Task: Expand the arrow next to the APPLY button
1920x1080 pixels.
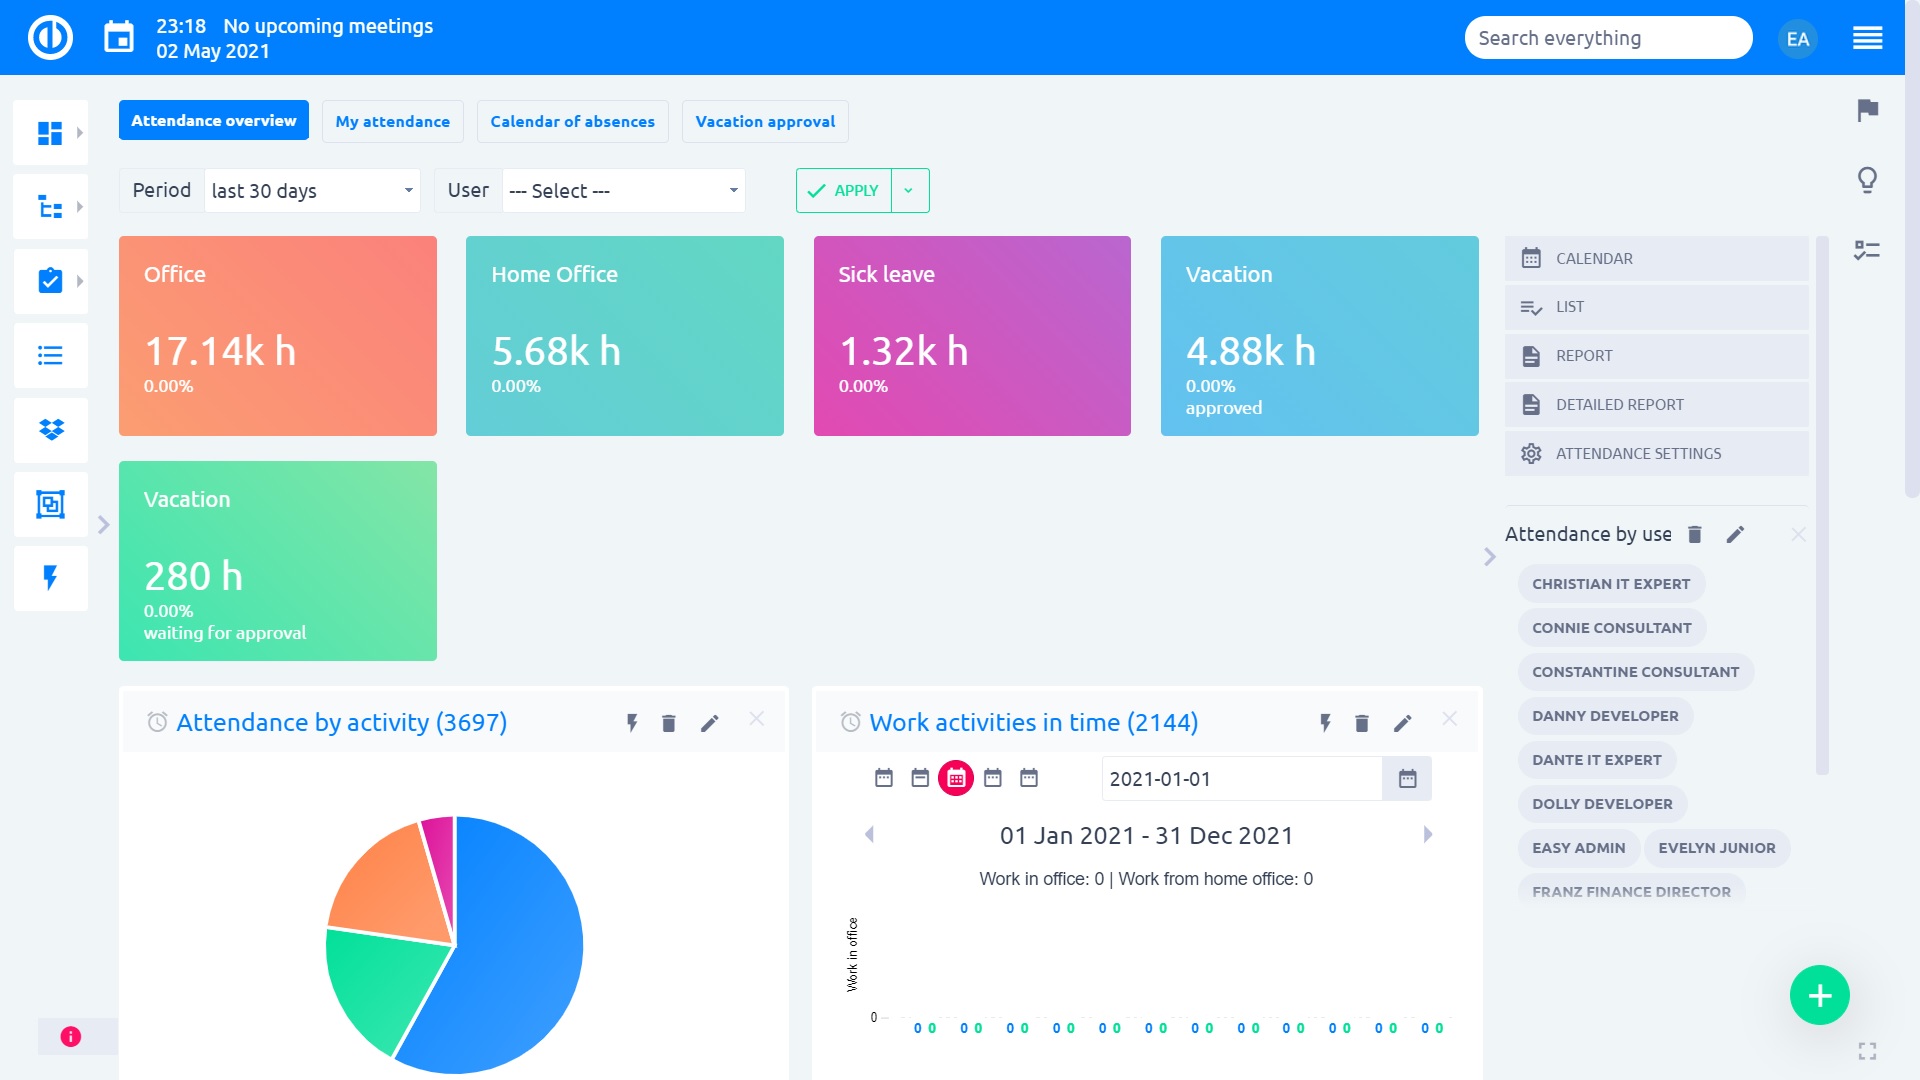Action: pos(909,190)
